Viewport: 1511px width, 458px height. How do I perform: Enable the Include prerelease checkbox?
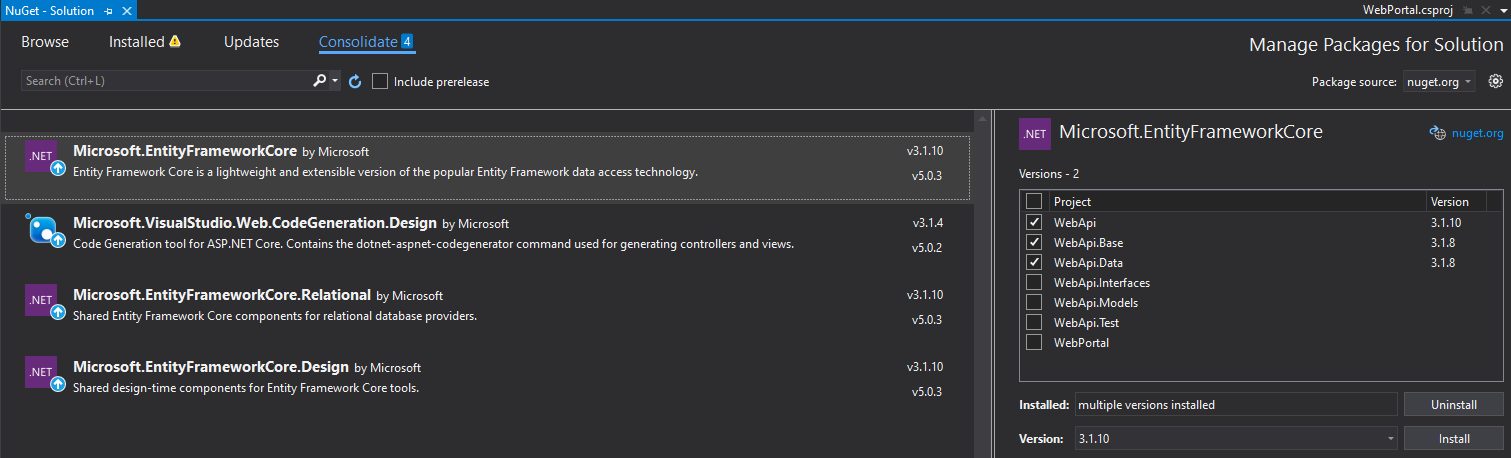pyautogui.click(x=380, y=81)
